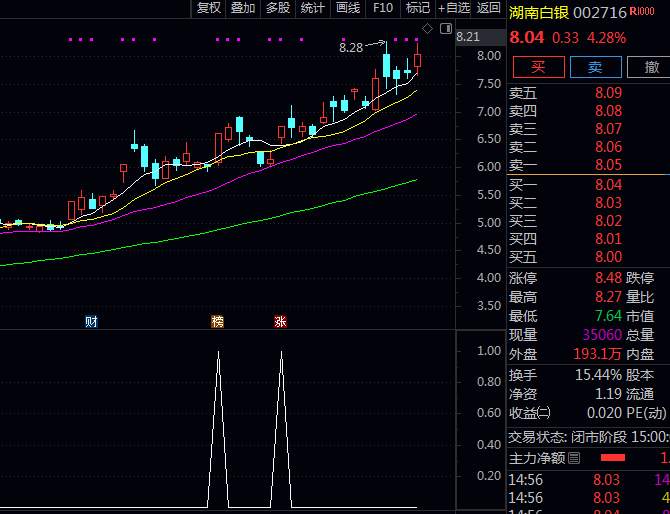The width and height of the screenshot is (670, 514).
Task: Open the 主力净额 detail icon
Action: coord(573,458)
